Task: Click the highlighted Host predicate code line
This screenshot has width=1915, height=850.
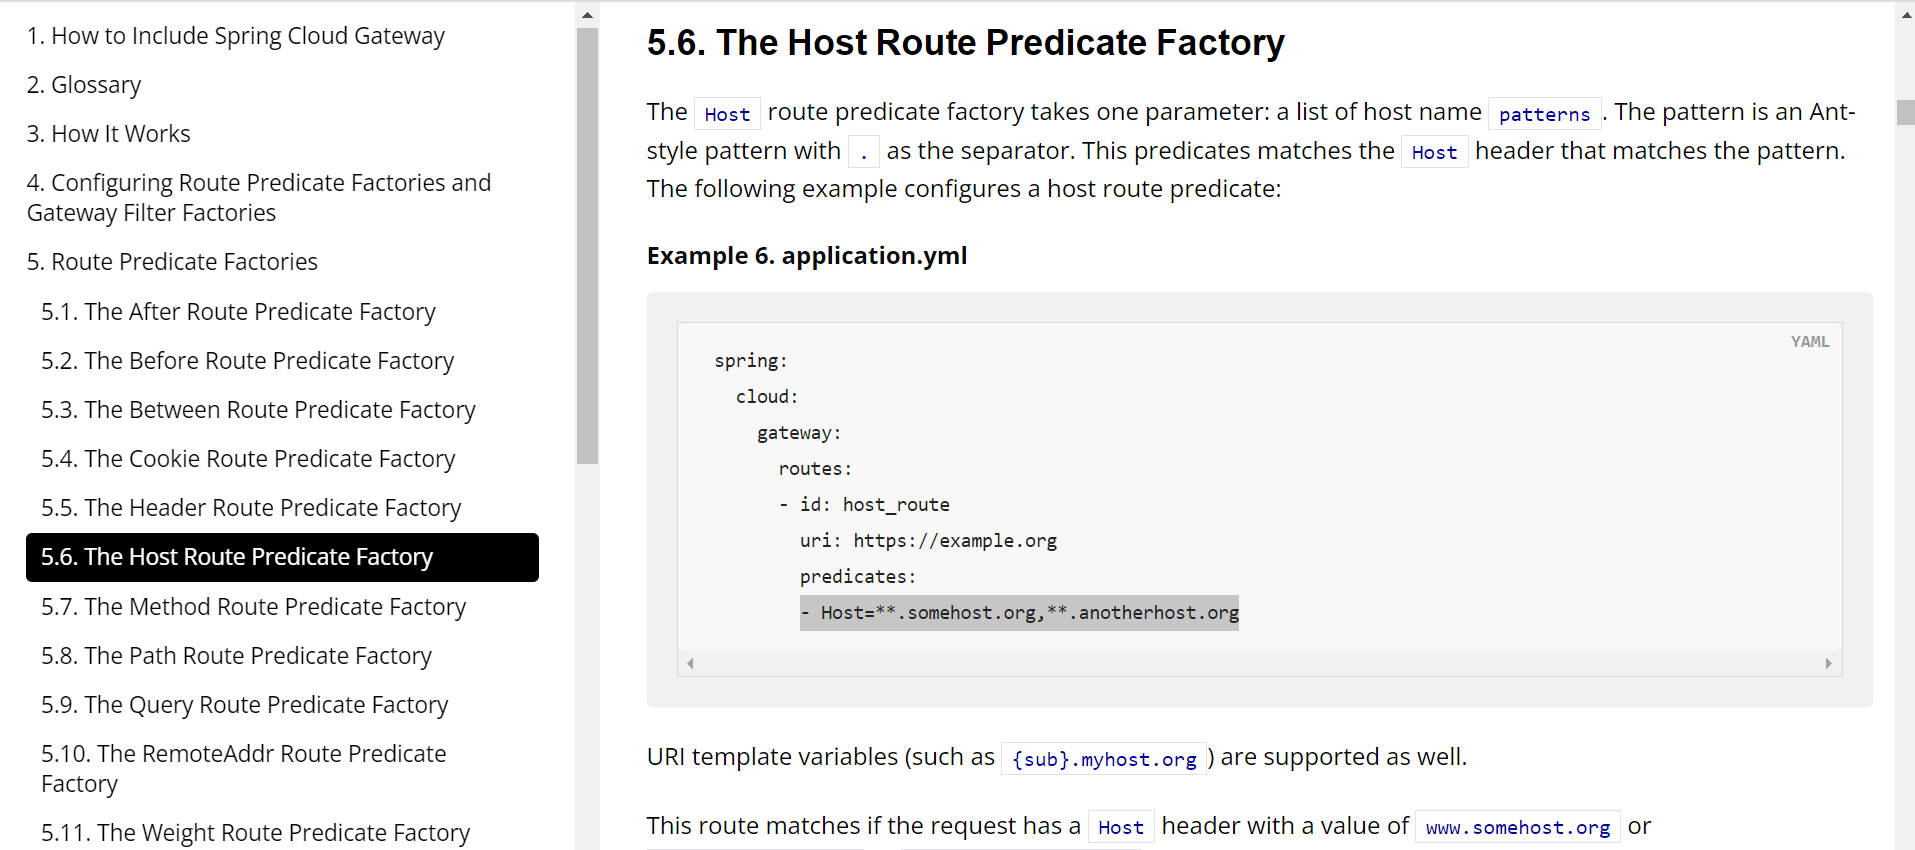Action: point(1019,613)
